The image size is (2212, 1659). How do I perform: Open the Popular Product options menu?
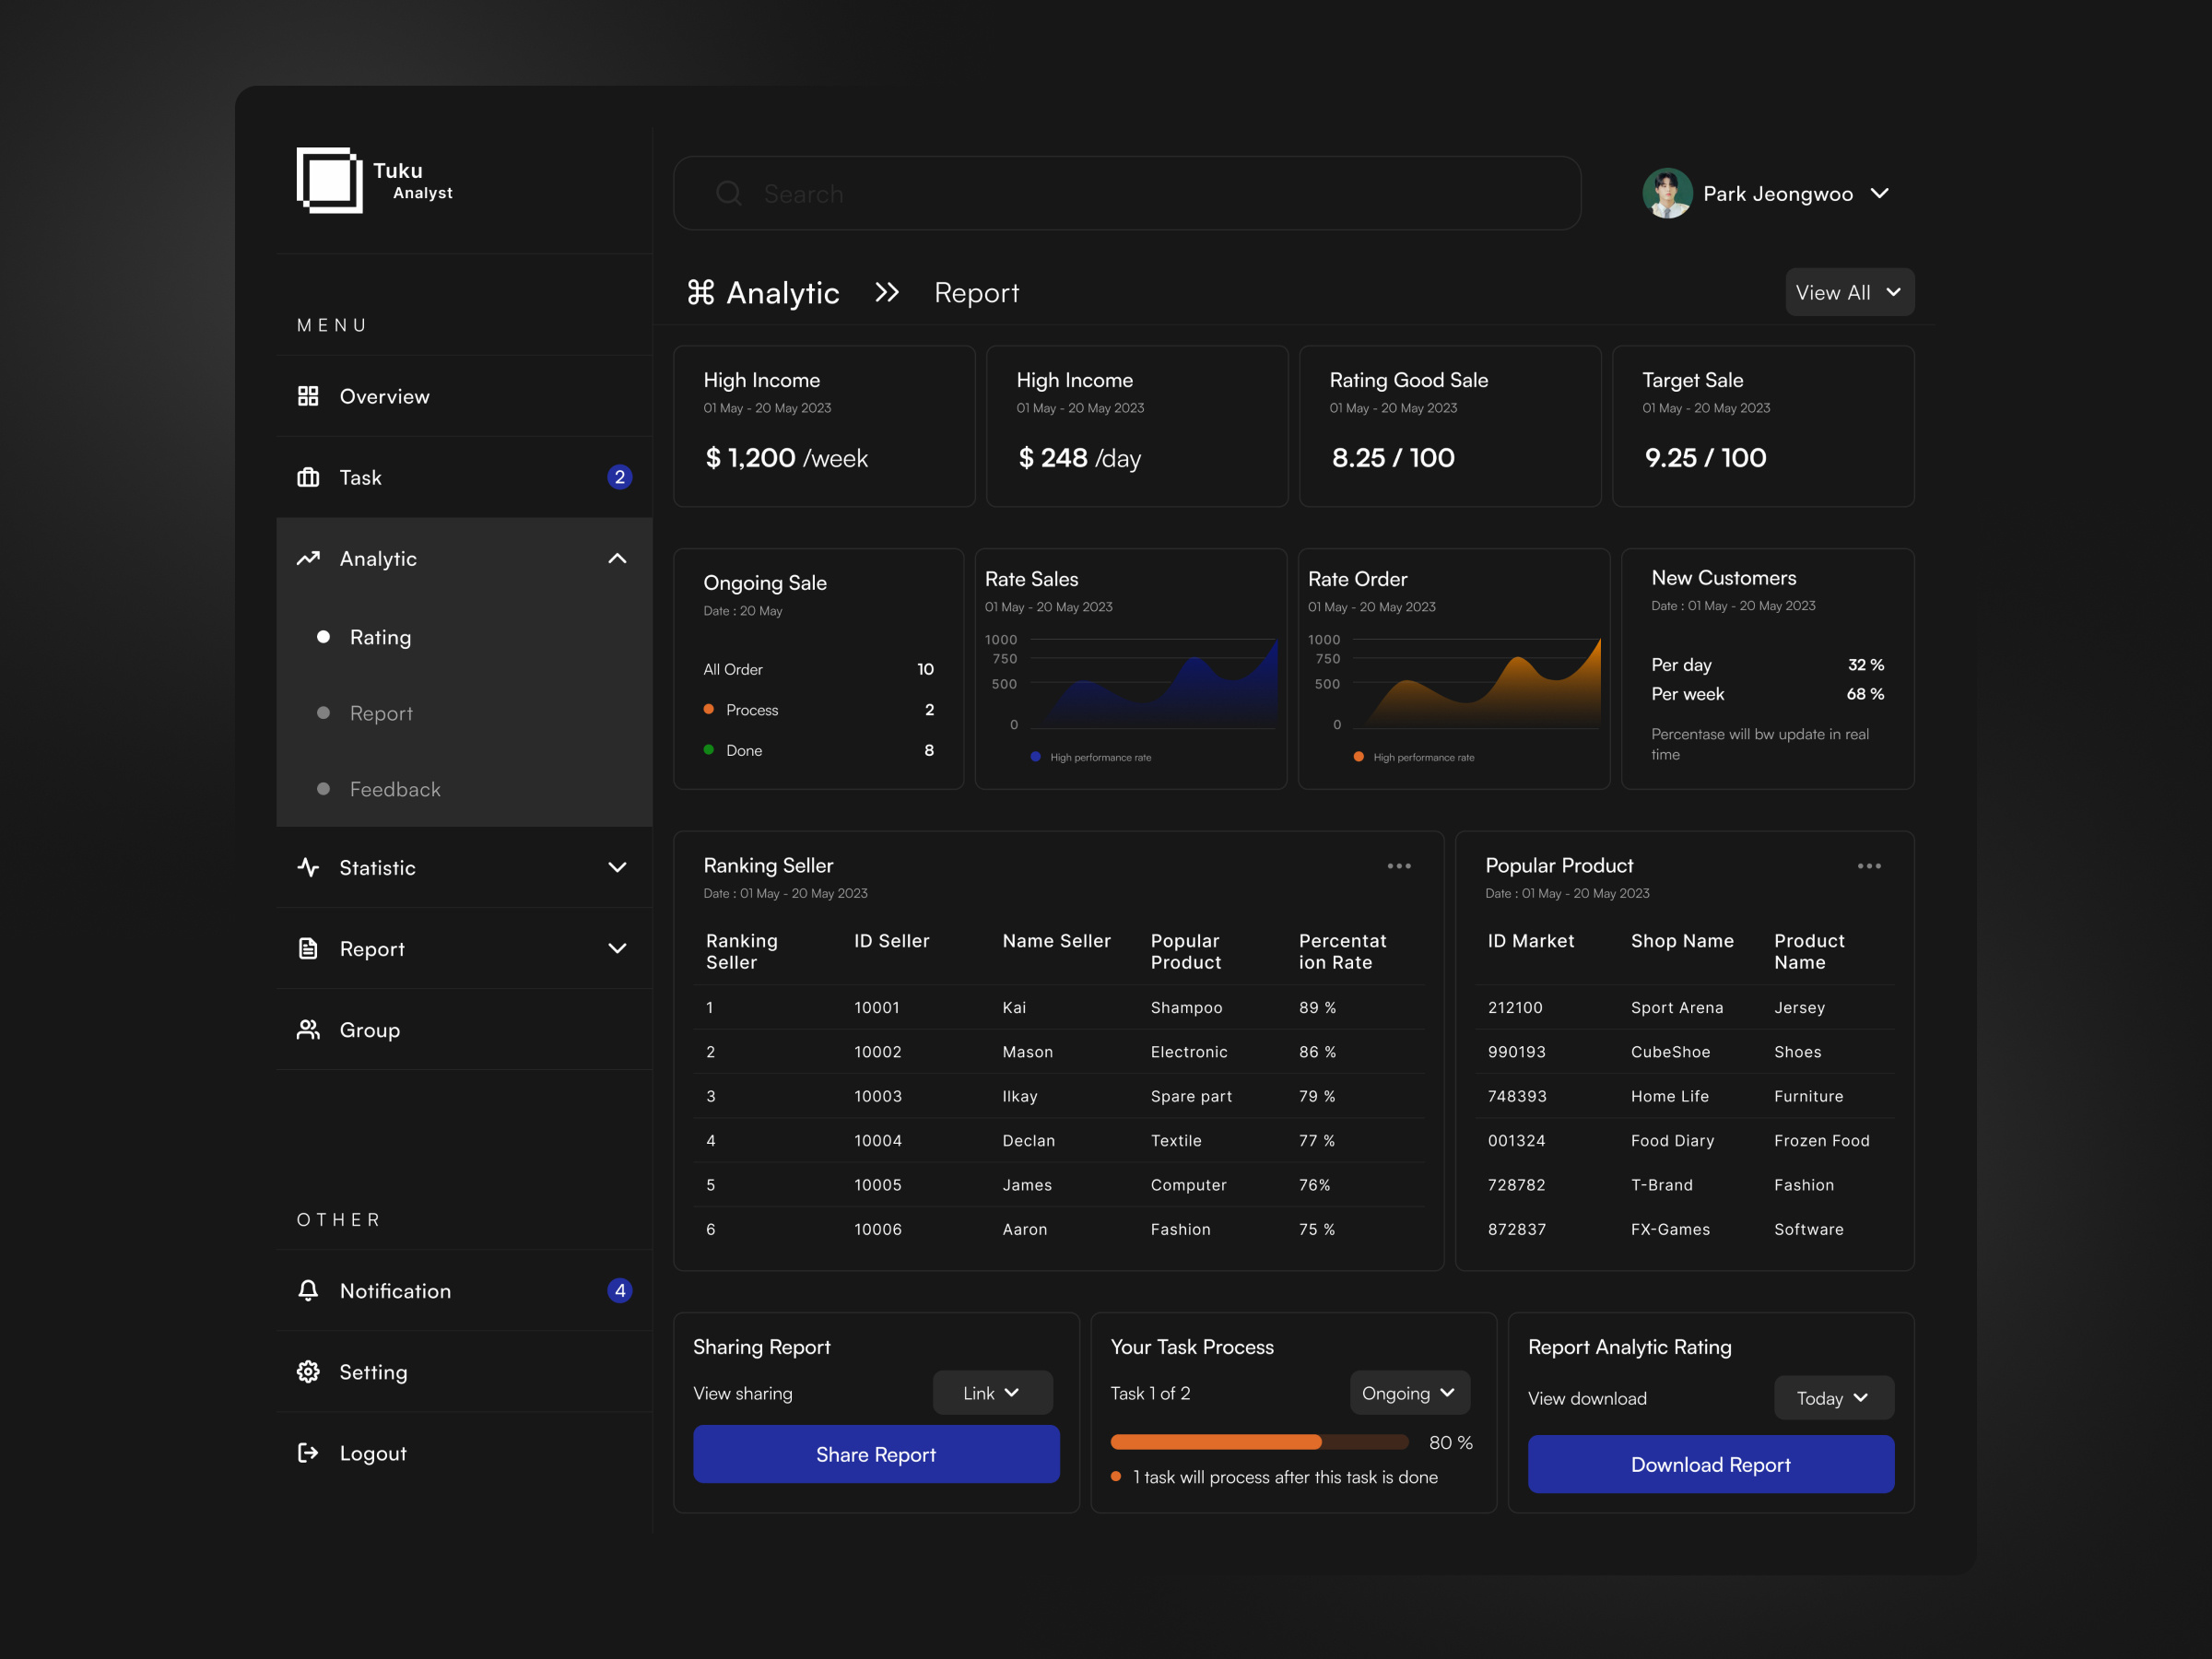(1870, 865)
